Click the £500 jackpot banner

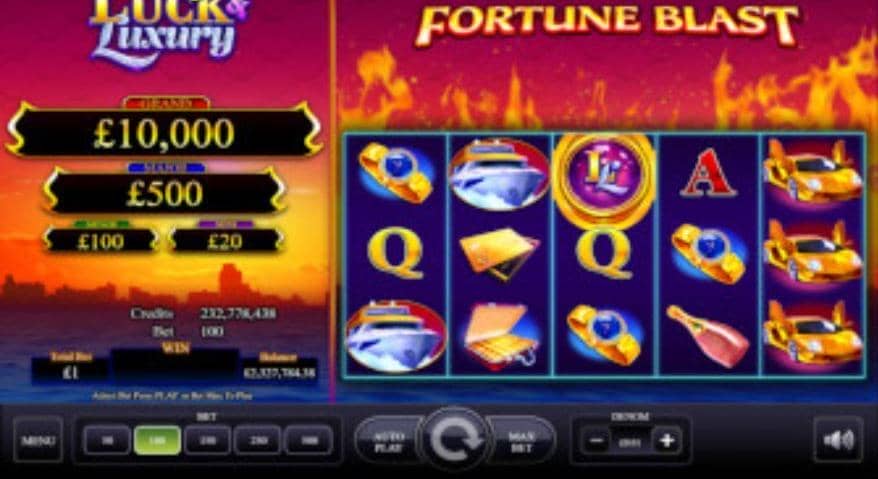(x=164, y=193)
